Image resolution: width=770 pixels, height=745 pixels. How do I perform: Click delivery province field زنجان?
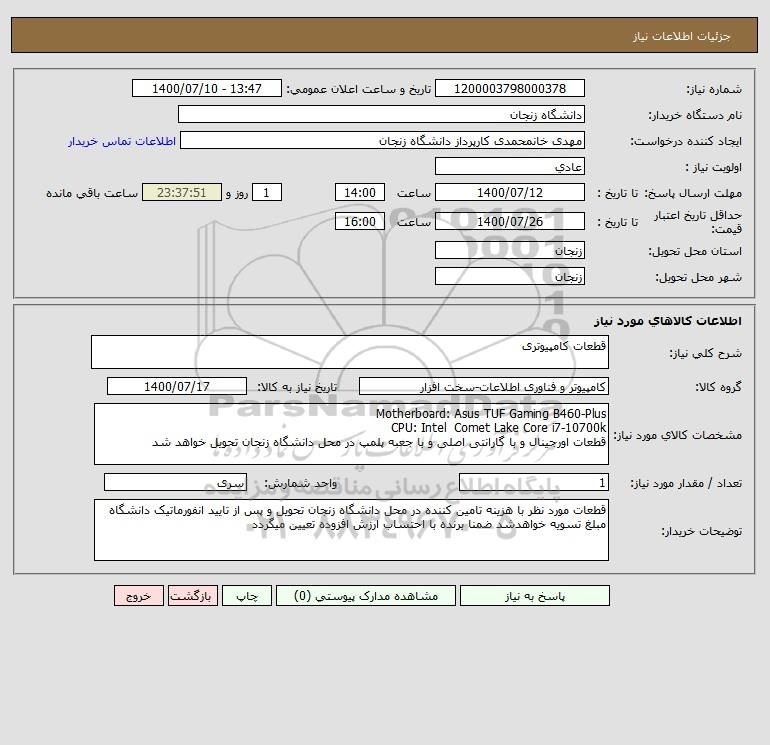[510, 250]
